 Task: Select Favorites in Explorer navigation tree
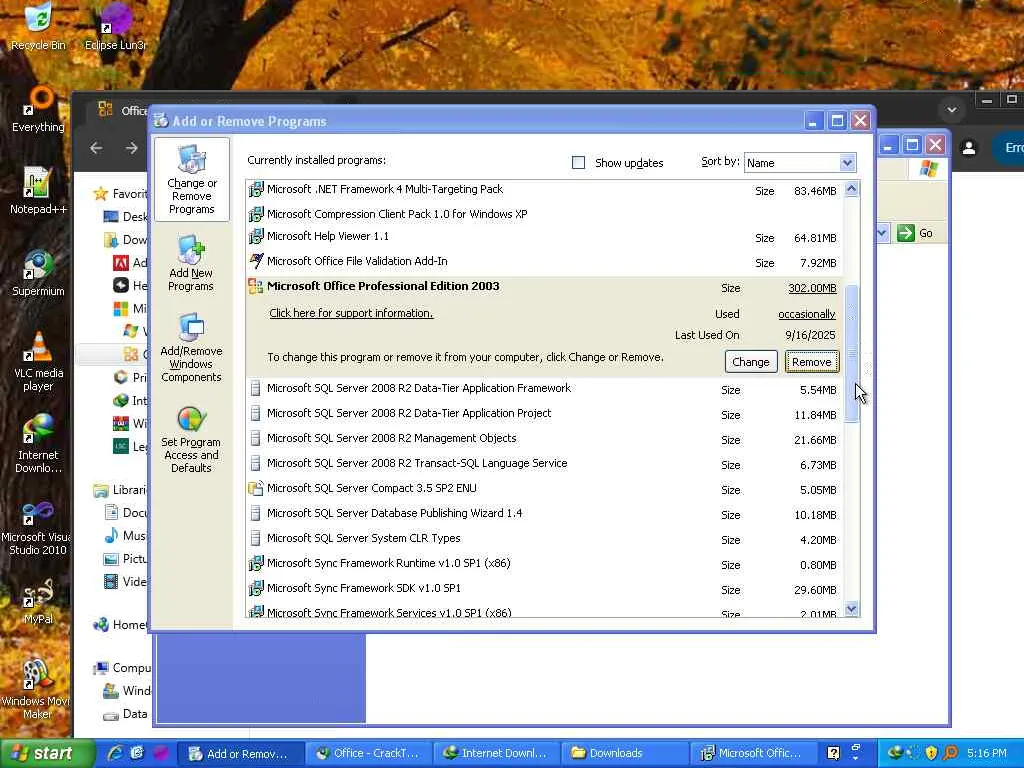tap(121, 193)
